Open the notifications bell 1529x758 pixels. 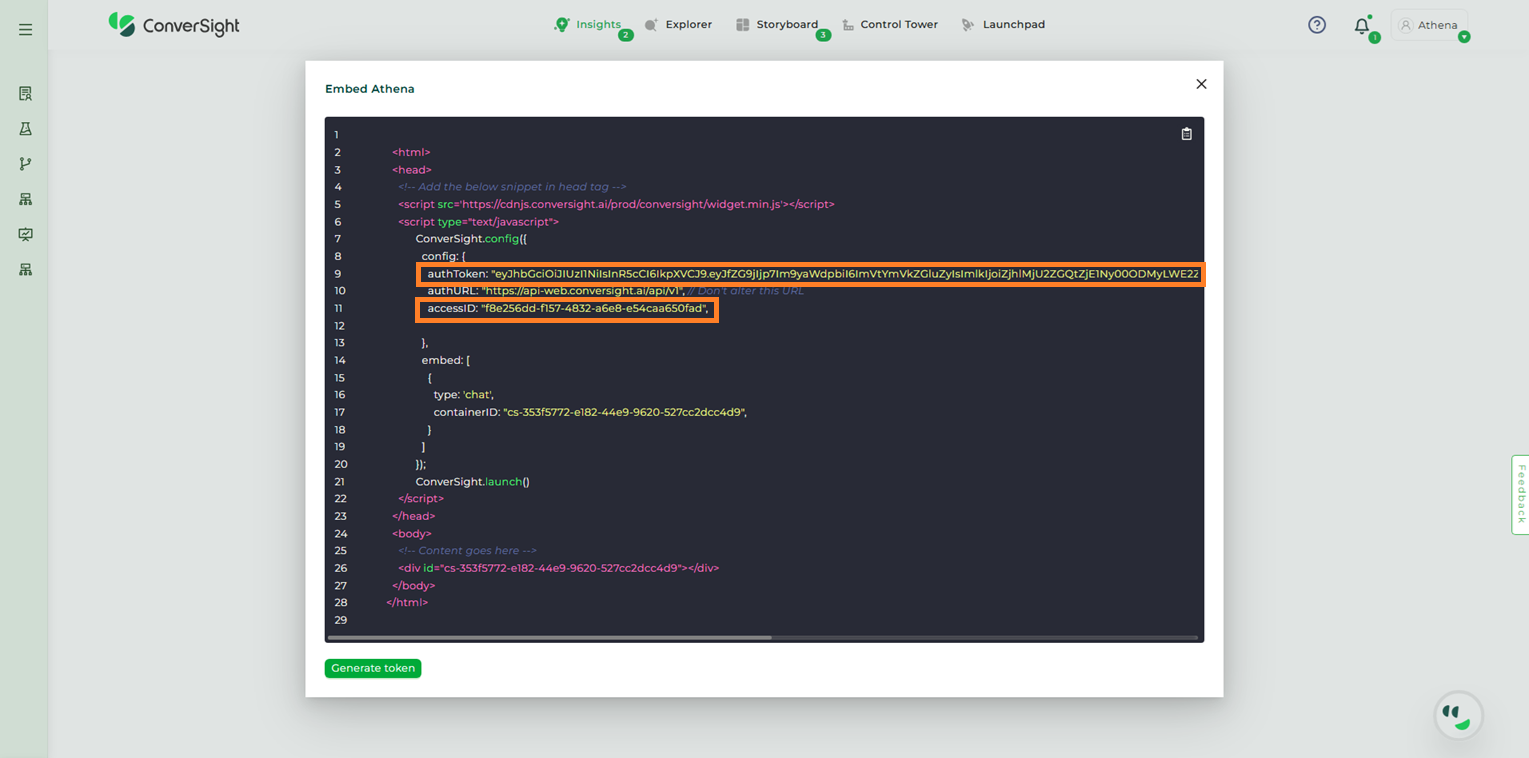click(x=1361, y=26)
